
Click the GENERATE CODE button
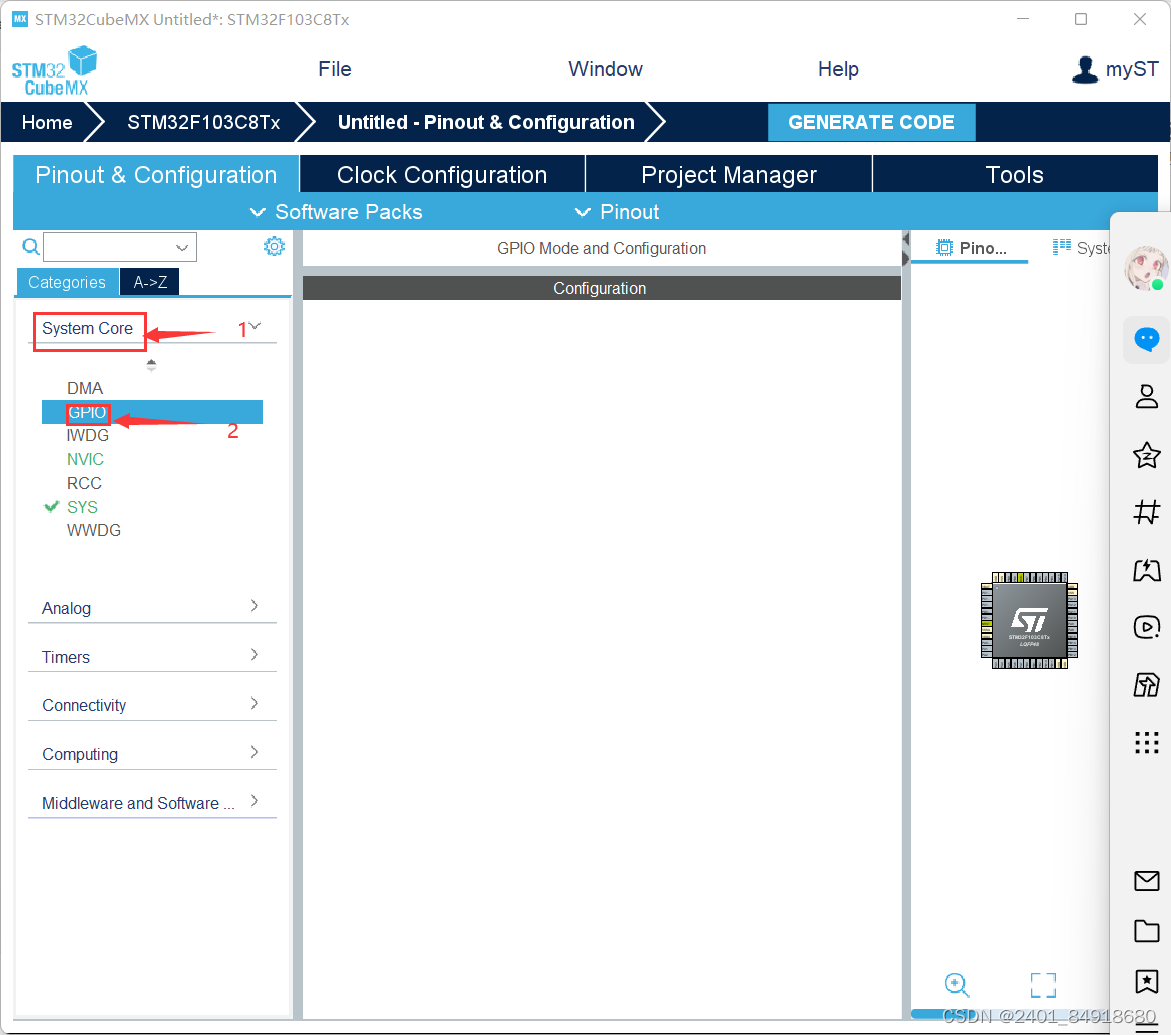click(x=872, y=122)
